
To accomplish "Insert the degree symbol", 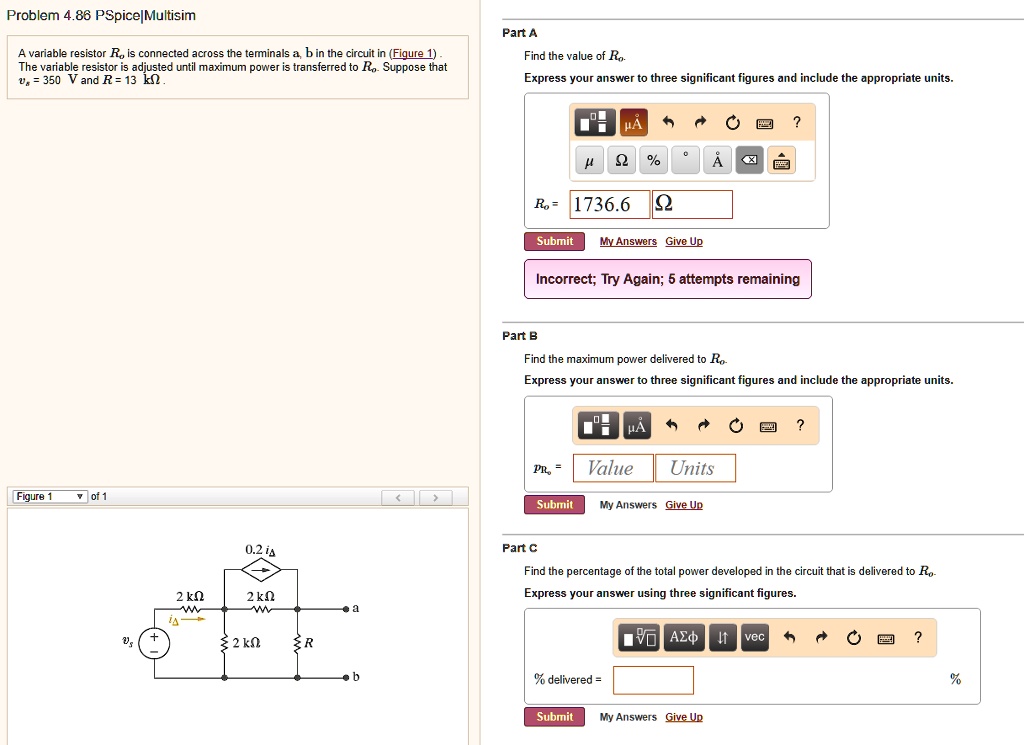I will tap(684, 160).
